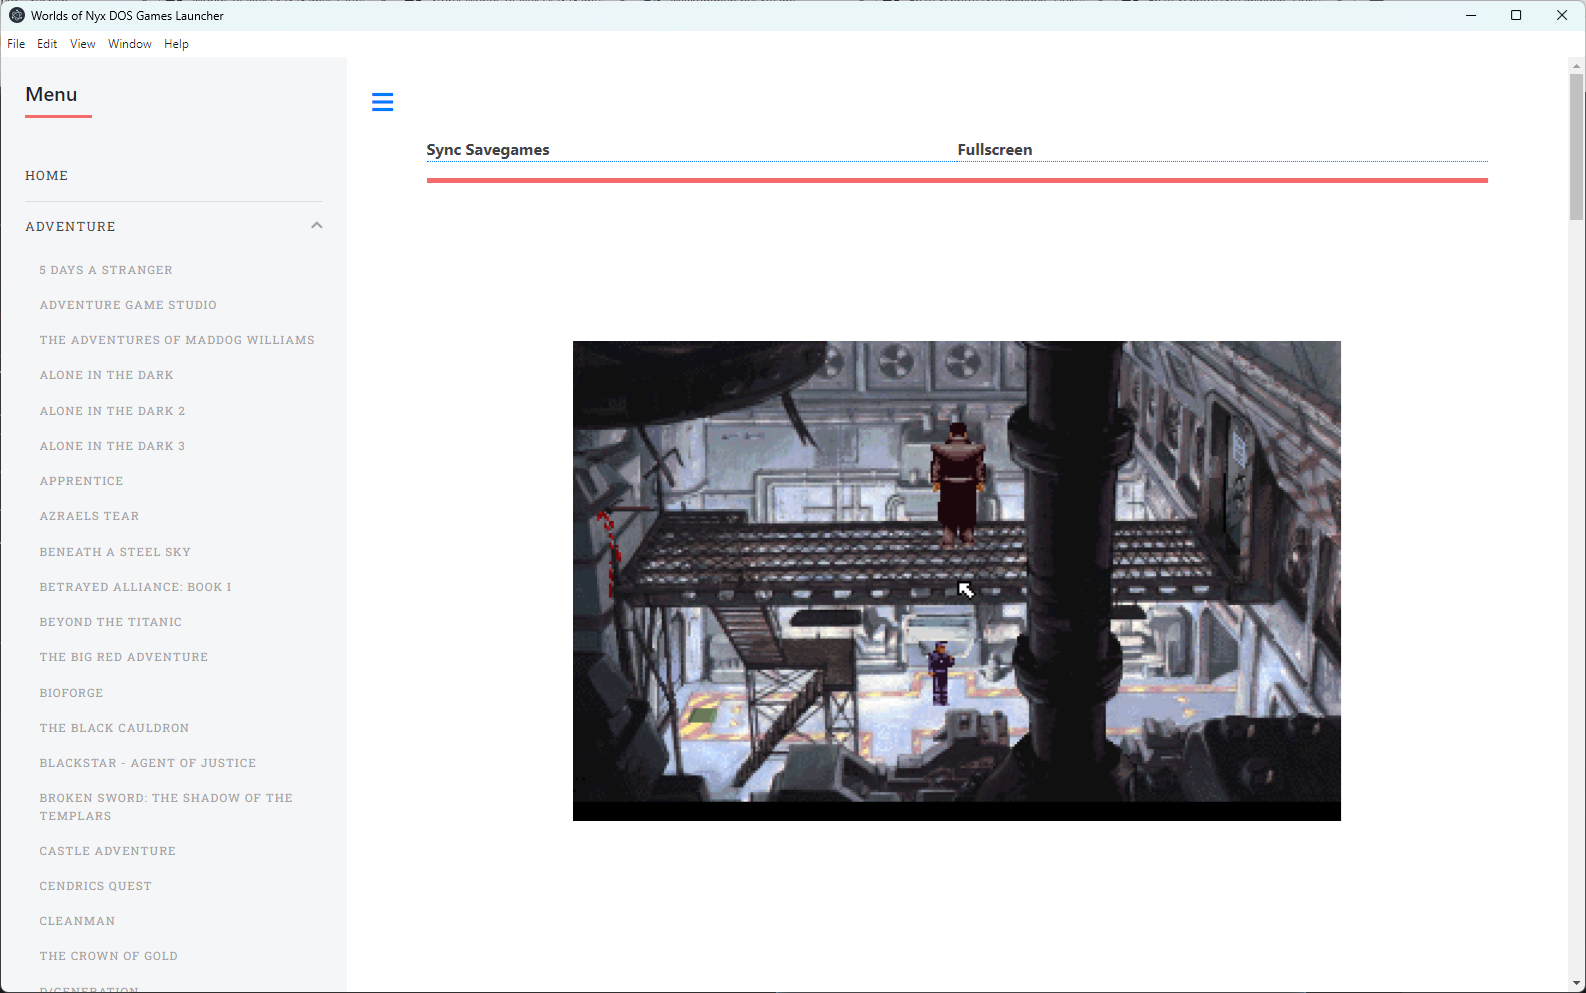This screenshot has height=993, width=1586.
Task: Close the launcher window
Action: point(1562,15)
